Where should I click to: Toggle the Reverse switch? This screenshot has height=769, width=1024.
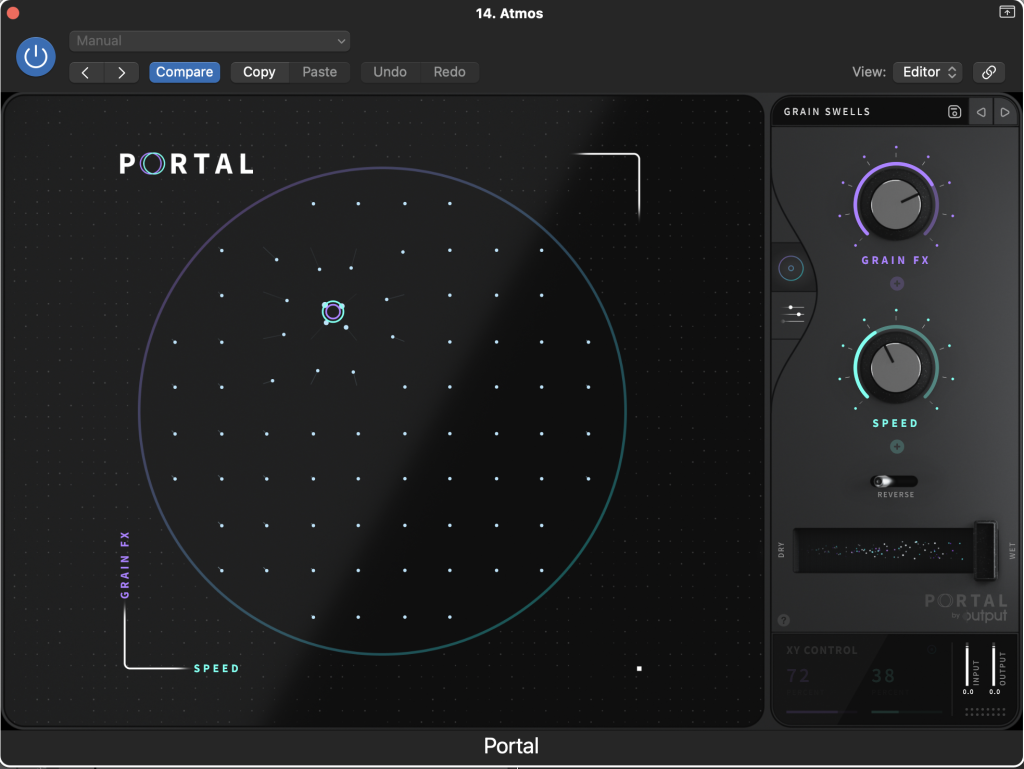pos(894,482)
